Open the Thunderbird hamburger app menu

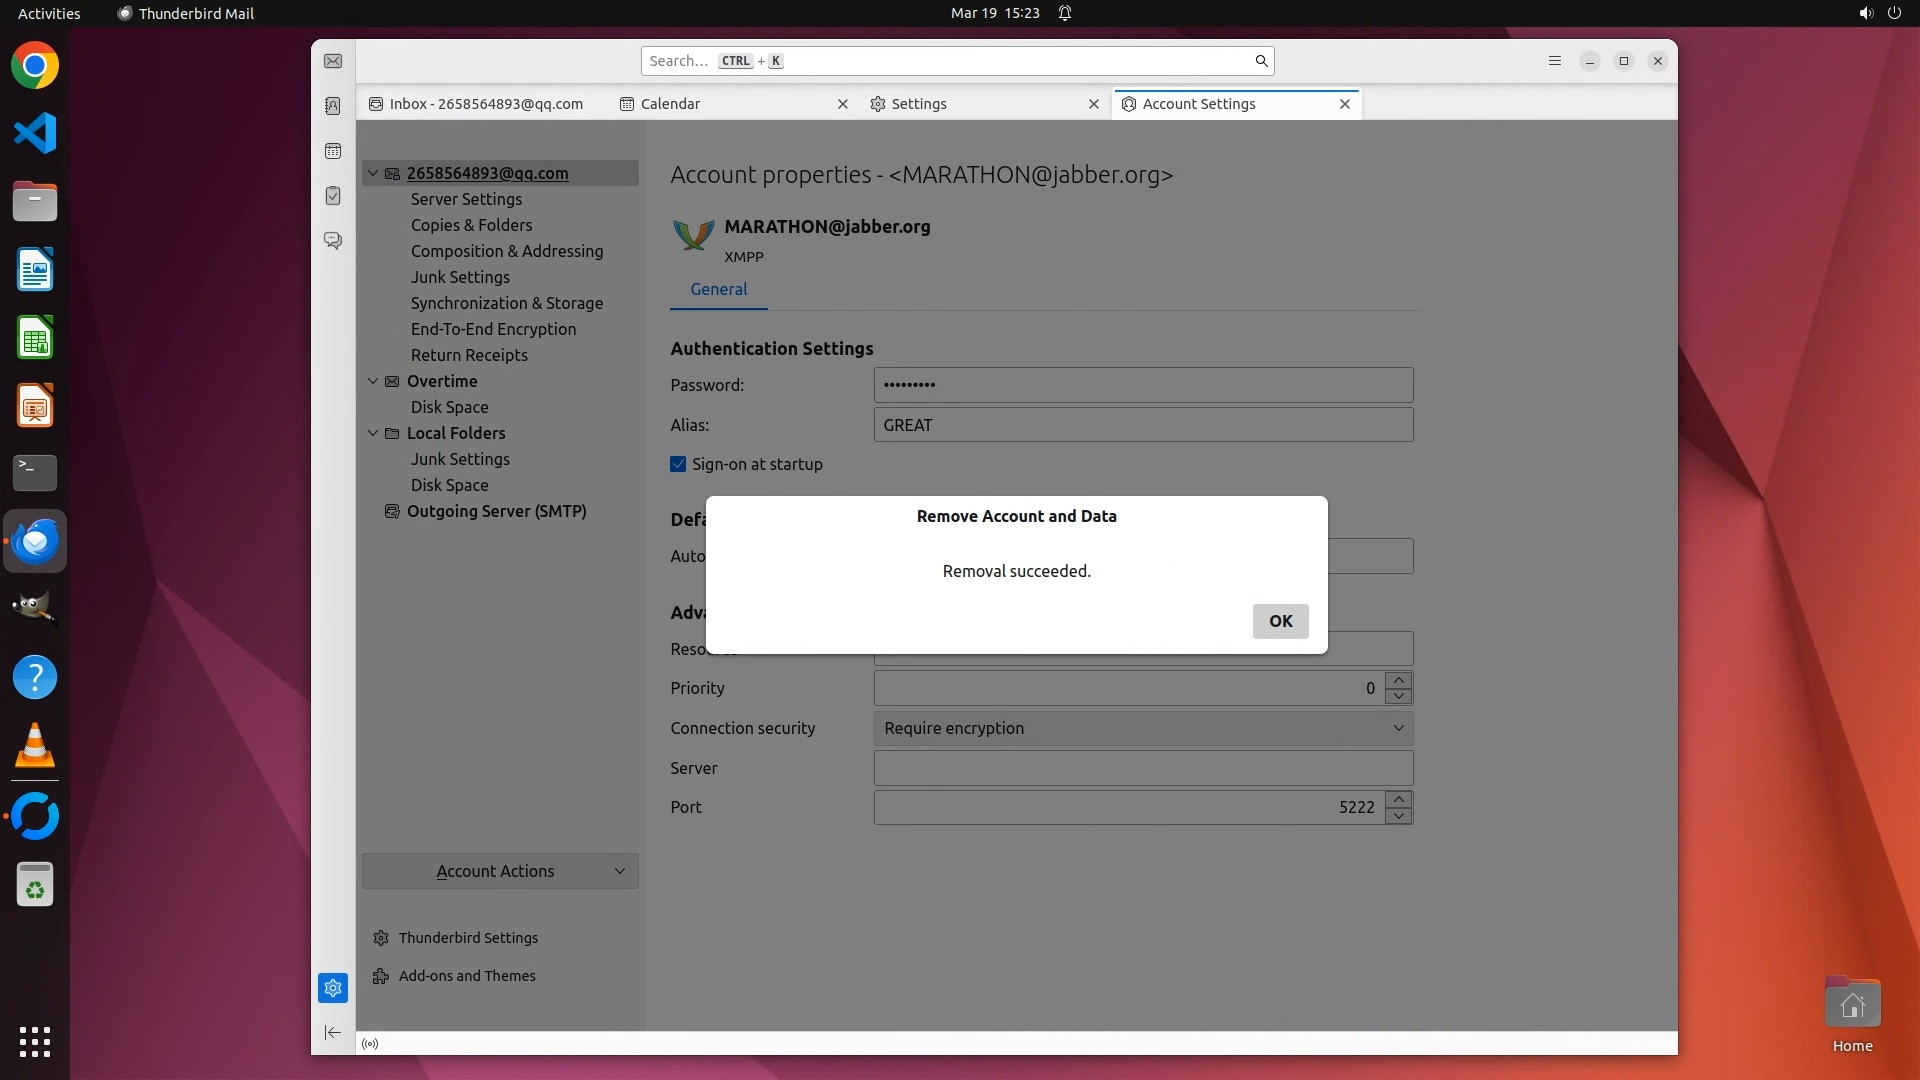(x=1554, y=61)
